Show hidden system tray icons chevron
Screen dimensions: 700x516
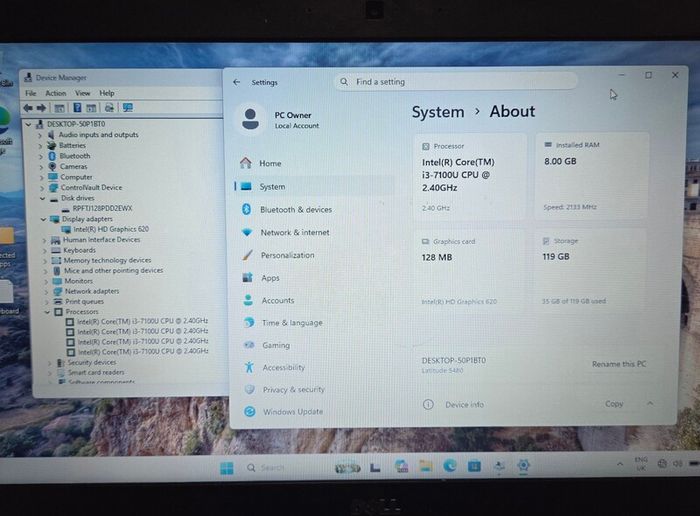tap(620, 464)
